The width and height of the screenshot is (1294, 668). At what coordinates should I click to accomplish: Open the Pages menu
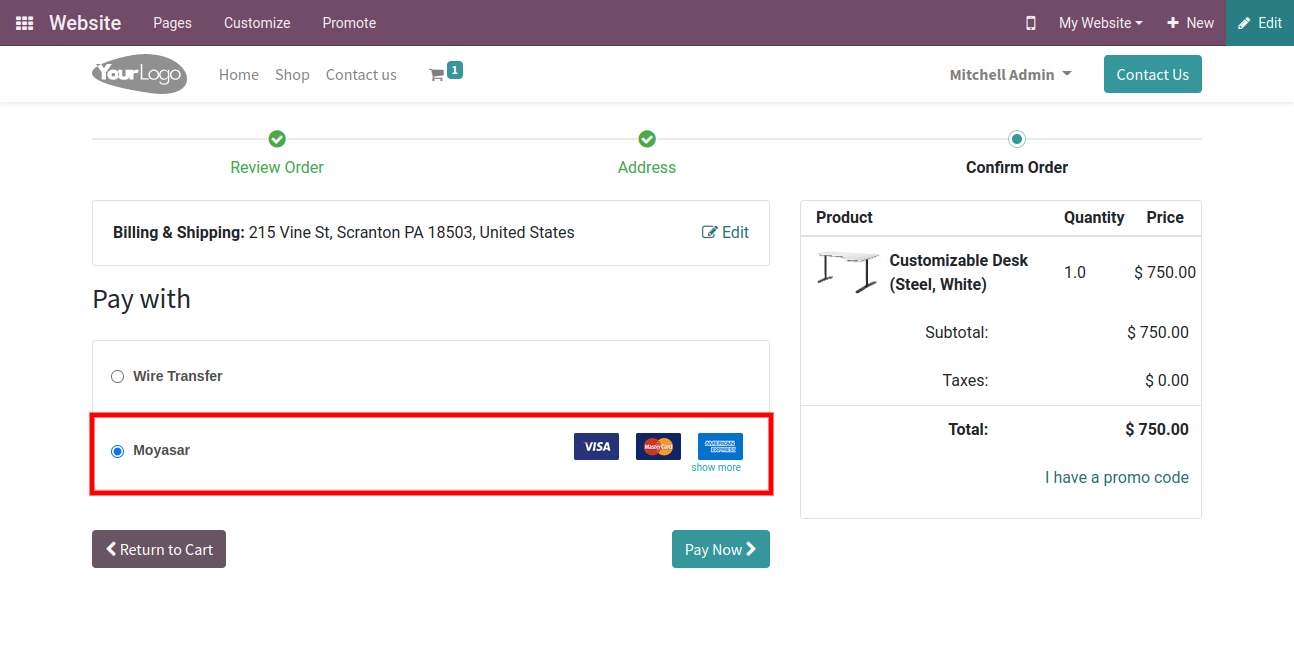(x=172, y=23)
